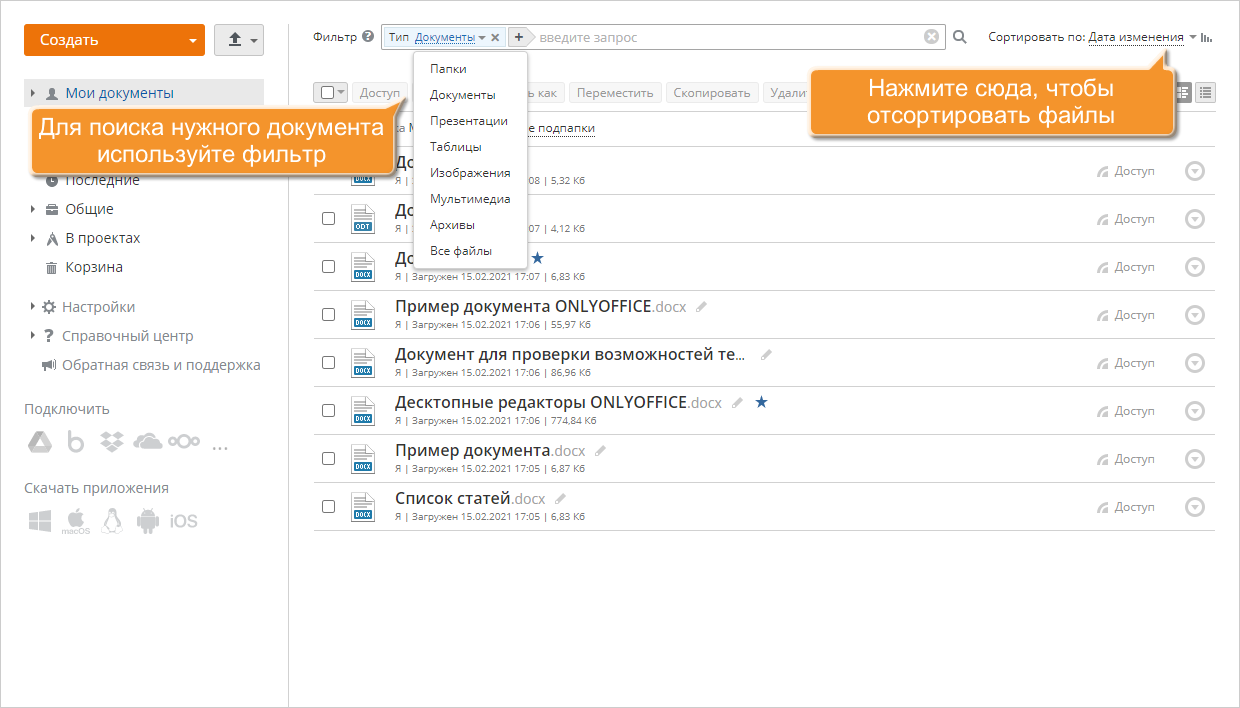Choose Все файлы in type filter menu
Image resolution: width=1240 pixels, height=708 pixels.
[461, 251]
